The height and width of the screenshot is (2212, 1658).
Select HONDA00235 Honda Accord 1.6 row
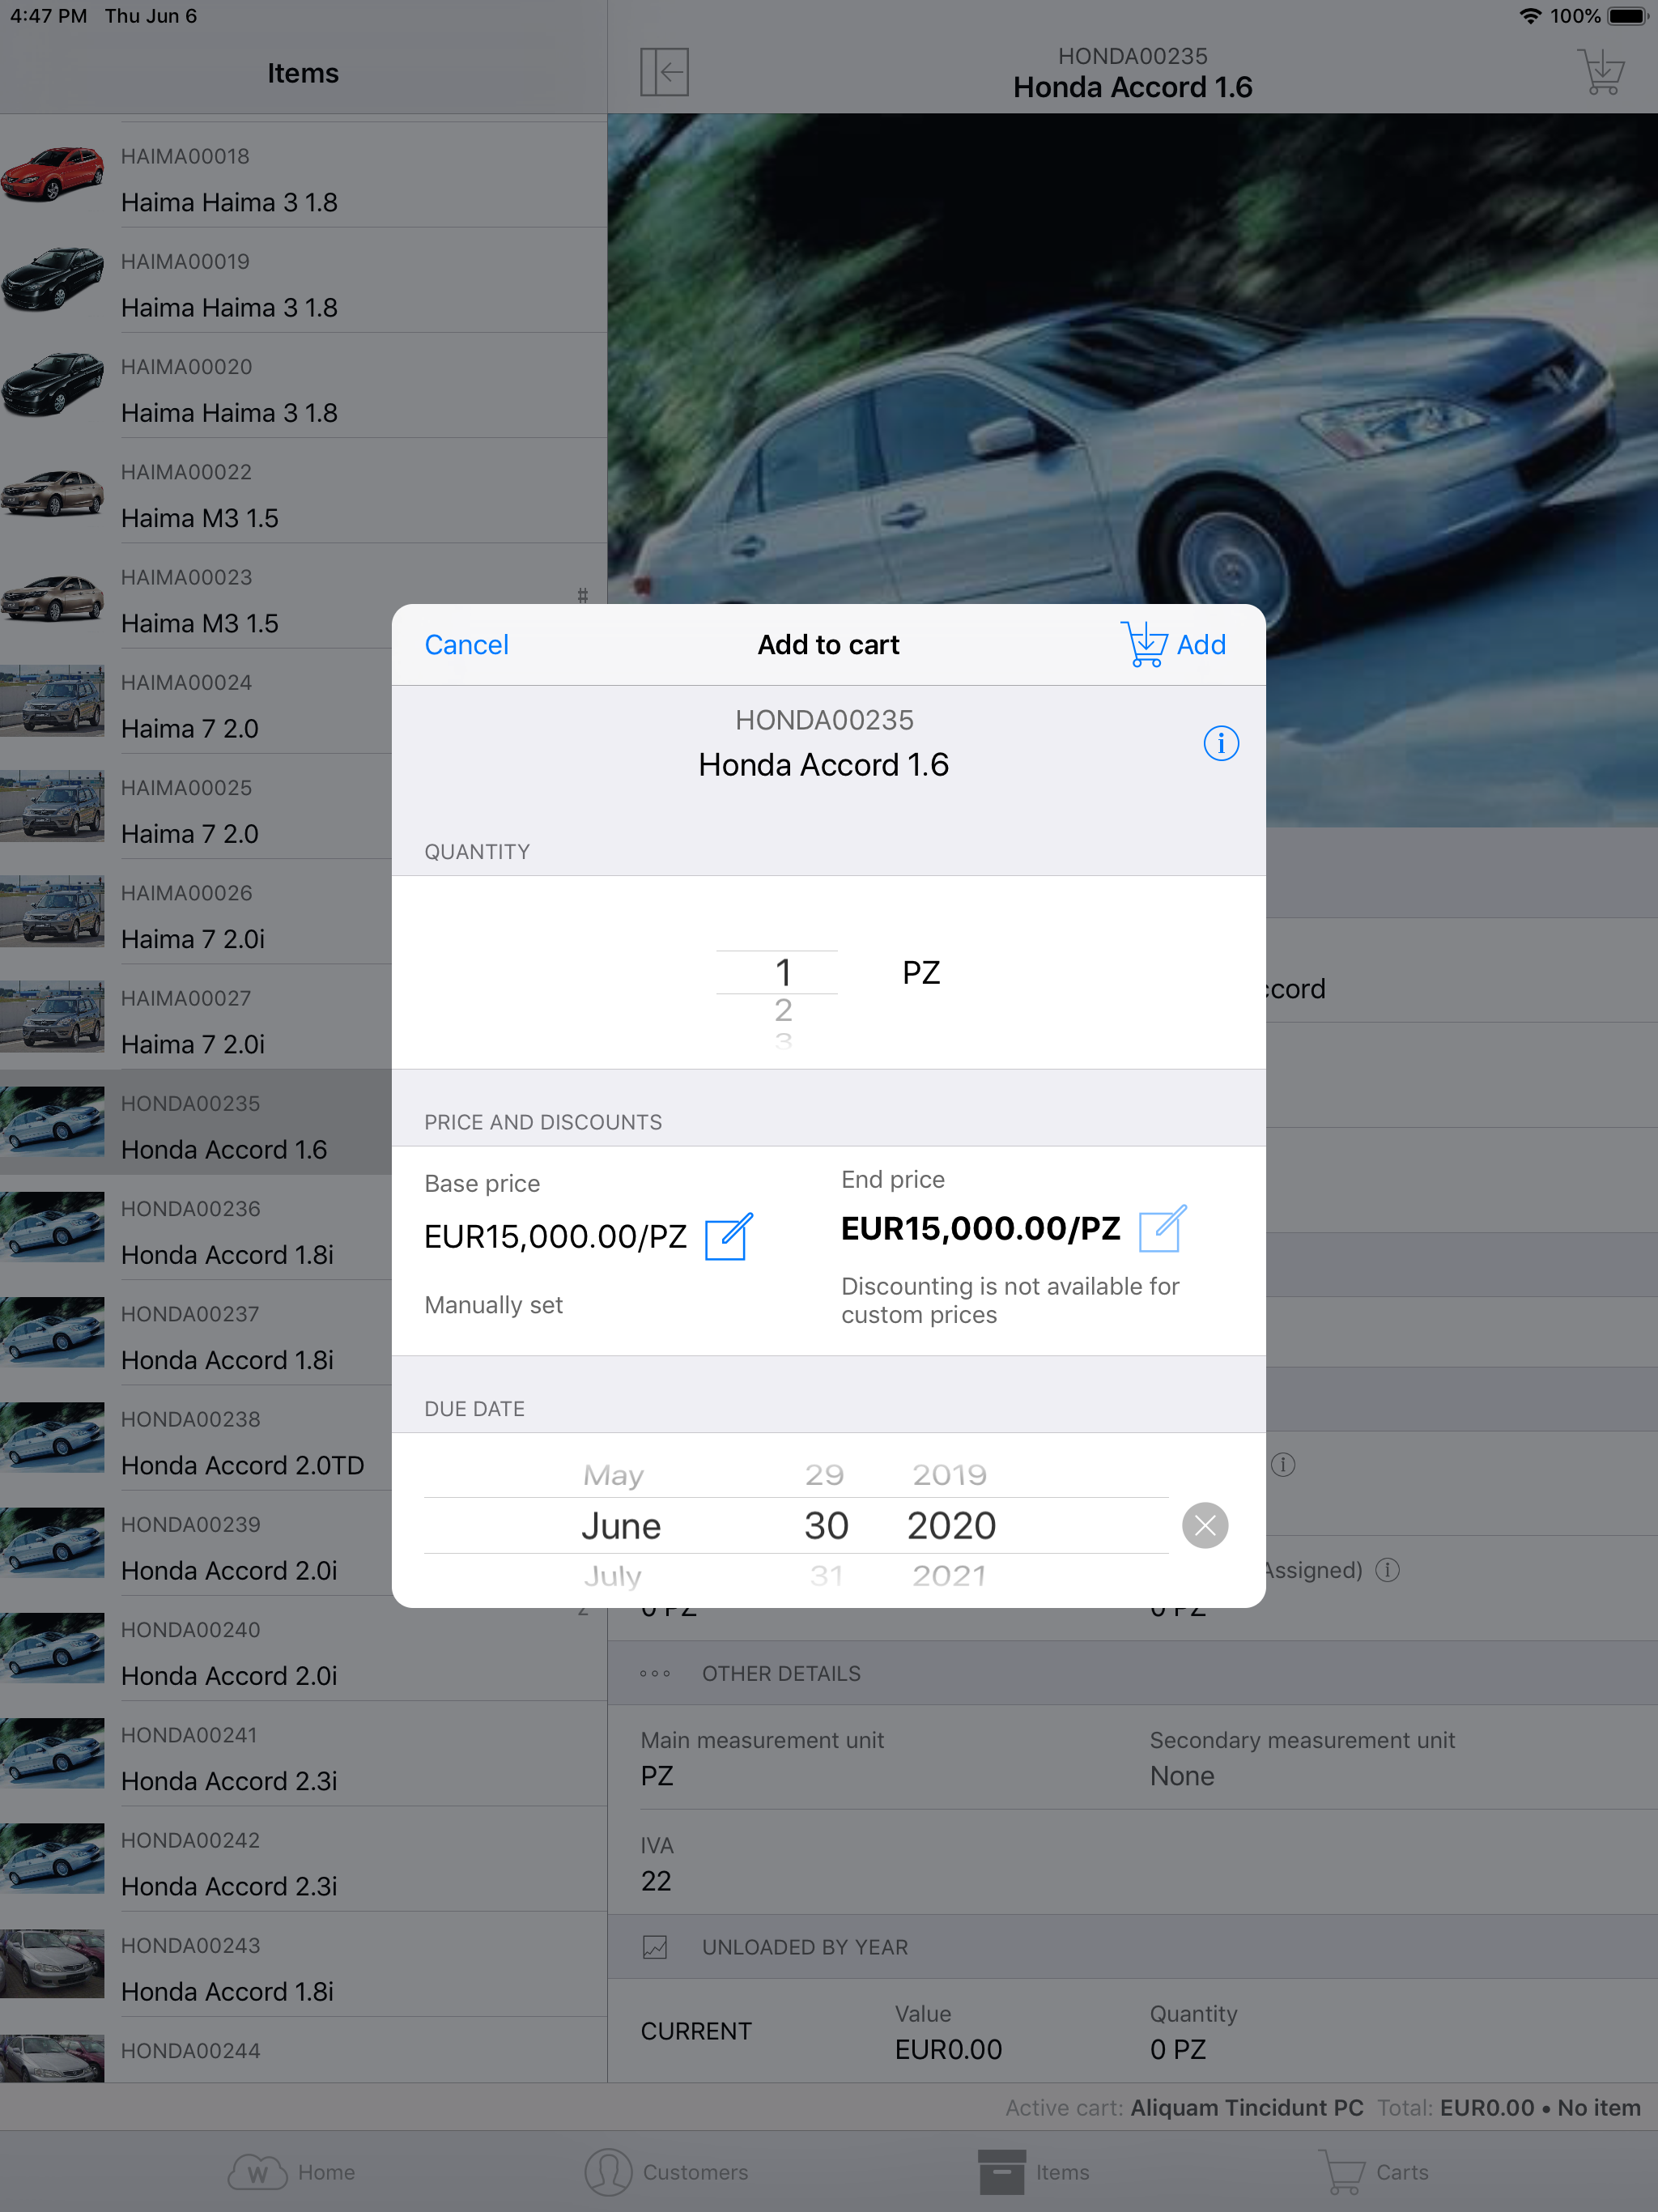[x=196, y=1122]
